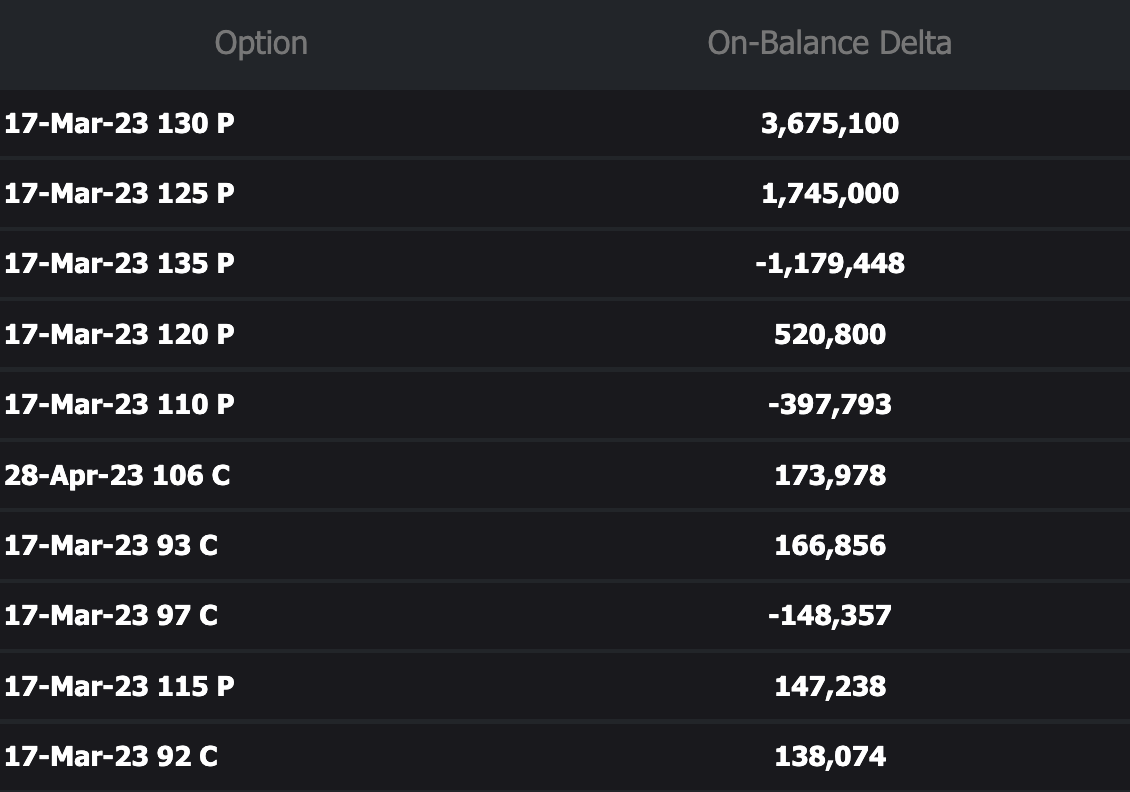The width and height of the screenshot is (1130, 792).
Task: Click the 3,675,100 delta value
Action: point(830,123)
